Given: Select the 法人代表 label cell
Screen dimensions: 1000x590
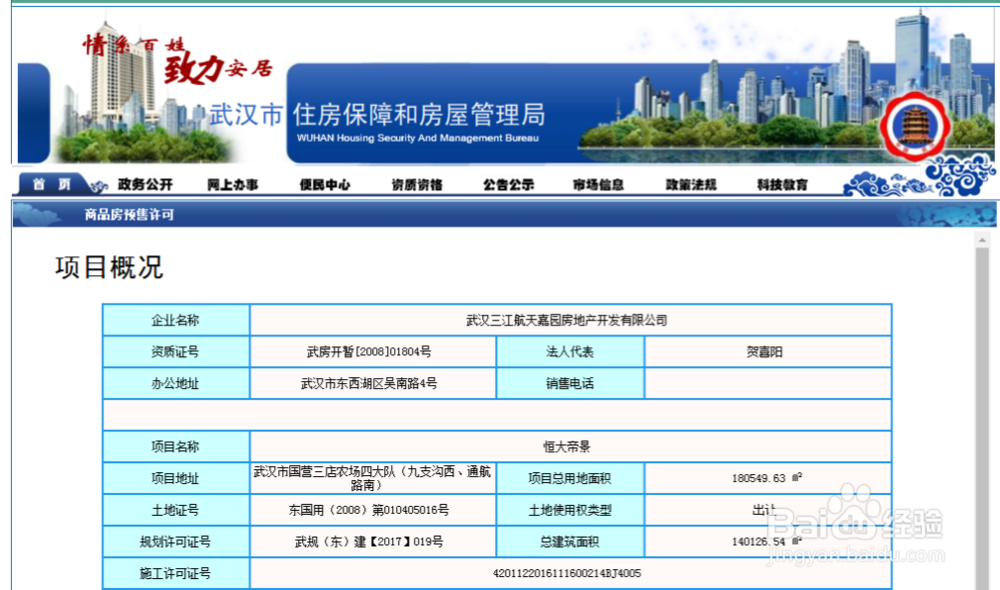Looking at the screenshot, I should [570, 352].
